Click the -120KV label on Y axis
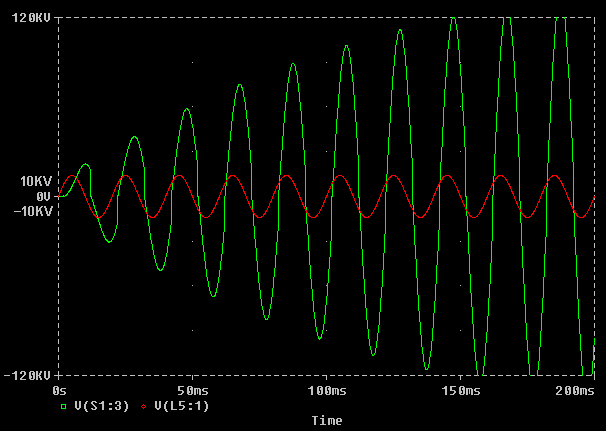Screen dimensions: 606x431 [x=30, y=375]
